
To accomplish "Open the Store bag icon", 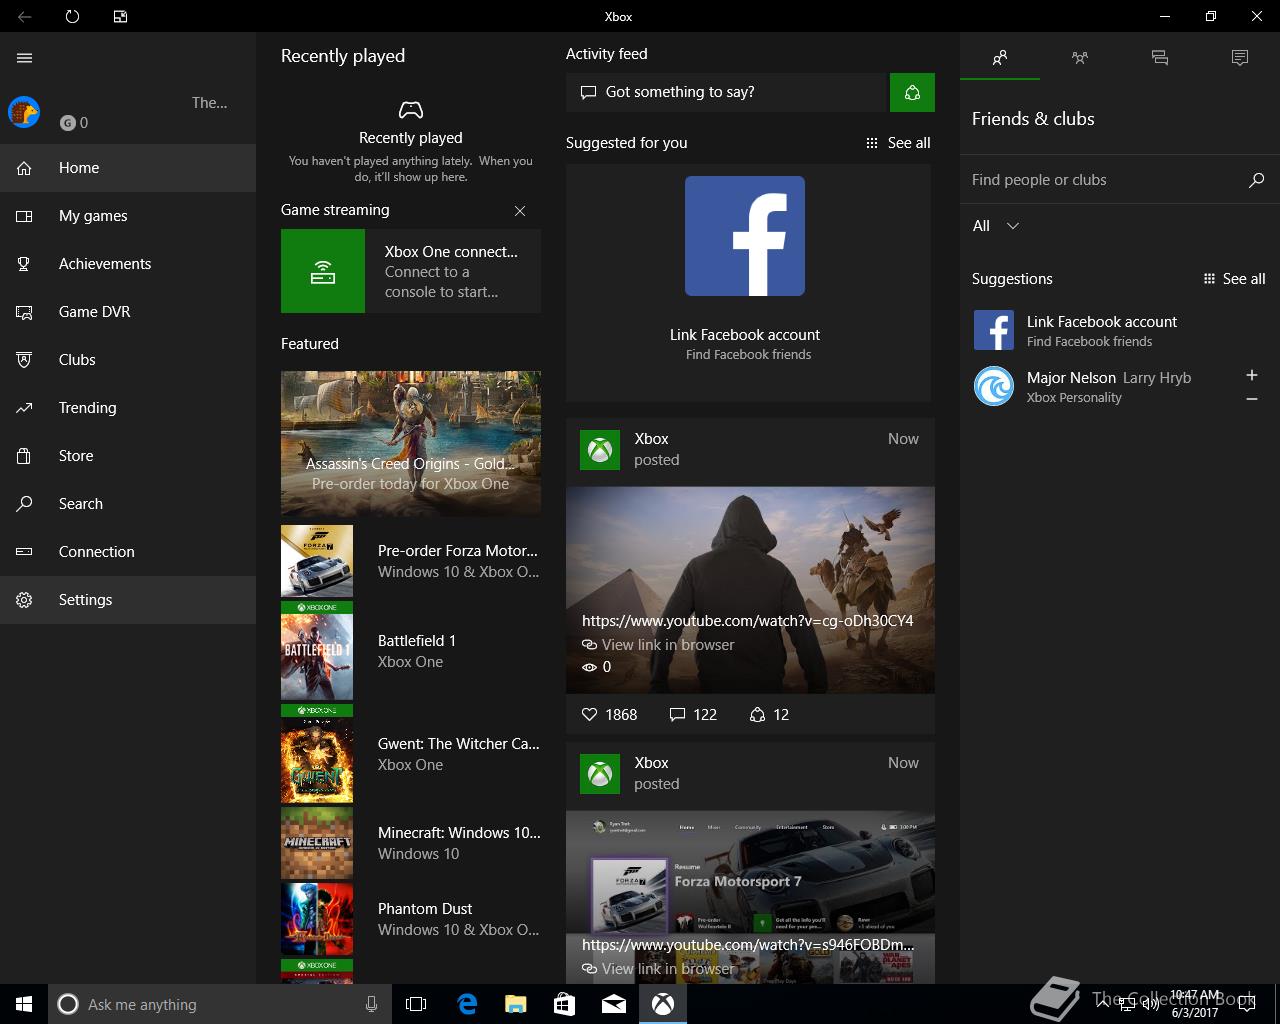I will tap(24, 456).
